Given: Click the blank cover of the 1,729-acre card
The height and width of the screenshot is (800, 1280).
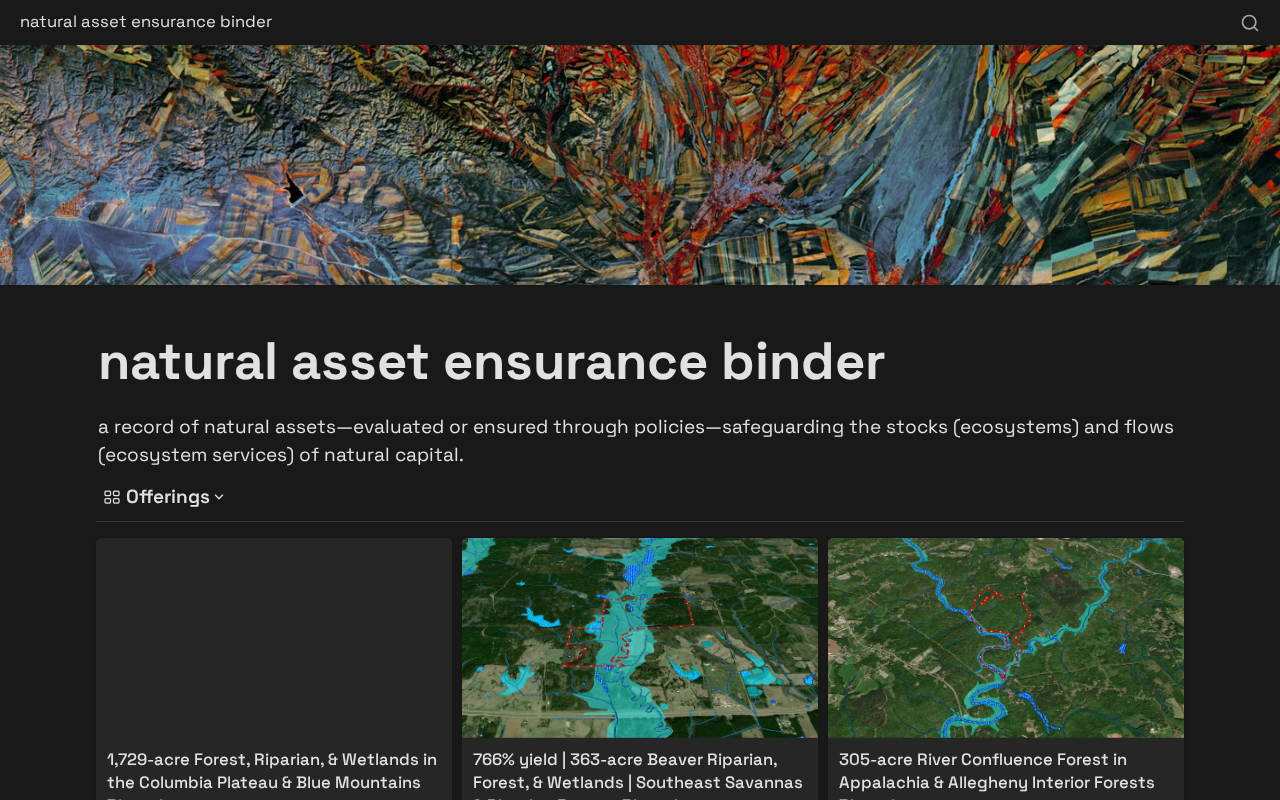Looking at the screenshot, I should [x=274, y=638].
